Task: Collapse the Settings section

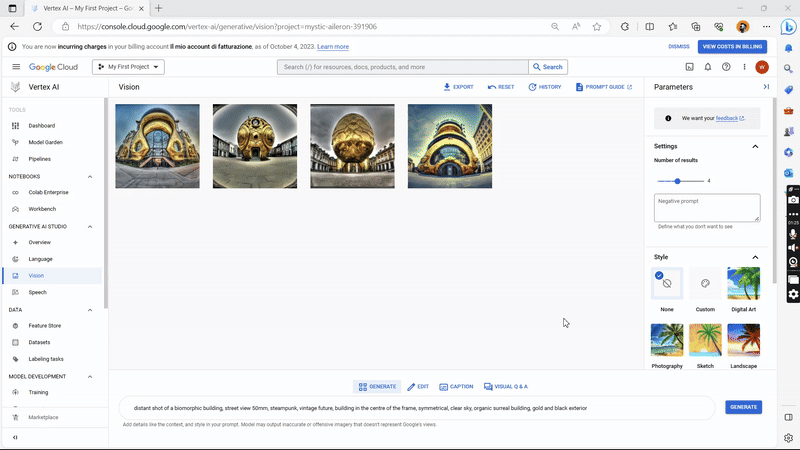Action: point(755,146)
